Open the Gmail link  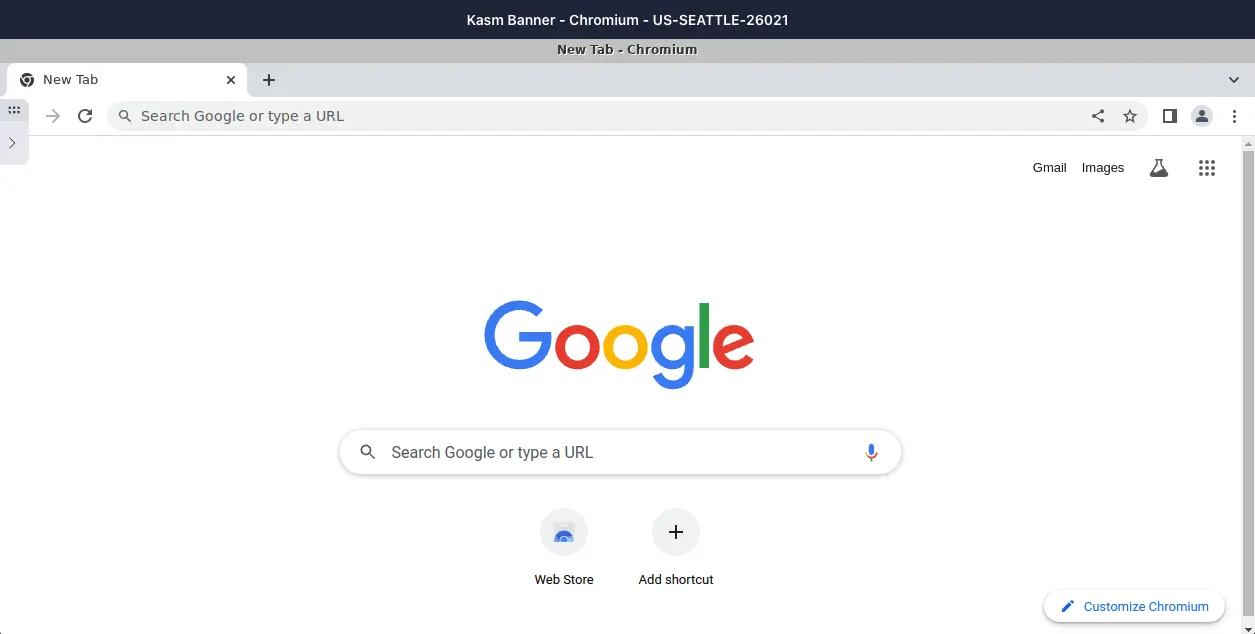[1049, 168]
